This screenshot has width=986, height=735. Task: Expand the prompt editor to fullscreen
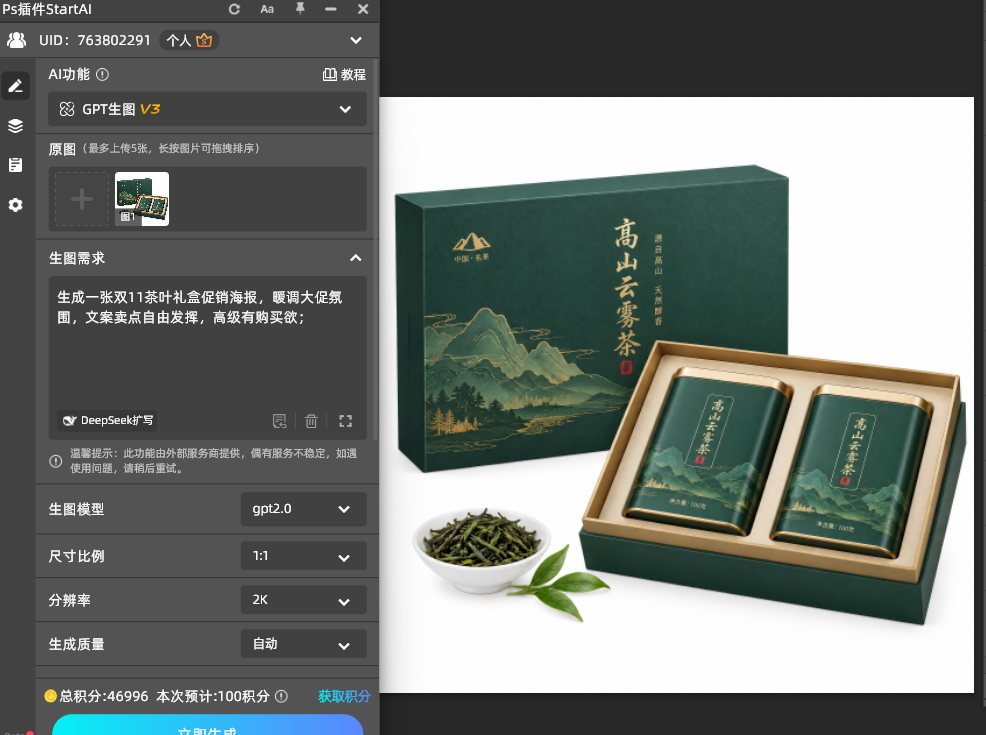(x=345, y=421)
